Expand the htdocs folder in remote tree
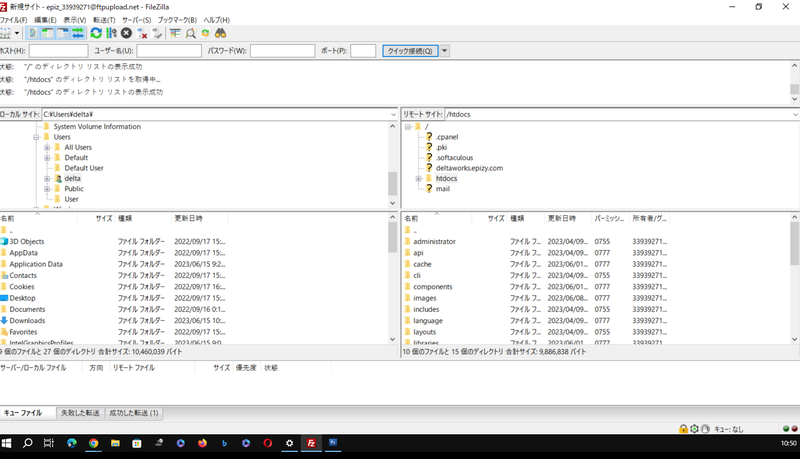Screen dimensions: 800x459 (x=418, y=179)
